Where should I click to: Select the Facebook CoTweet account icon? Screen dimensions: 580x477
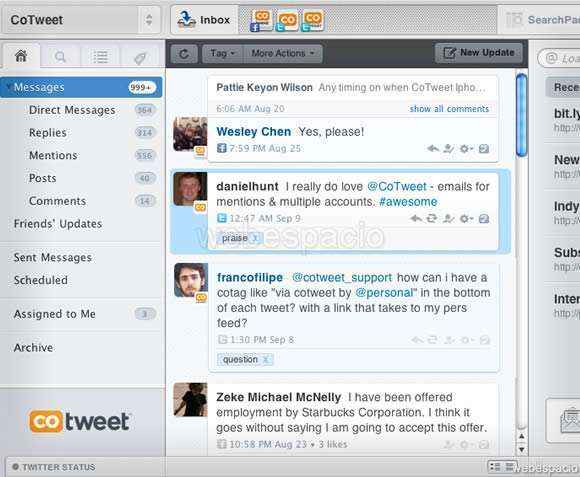[262, 20]
